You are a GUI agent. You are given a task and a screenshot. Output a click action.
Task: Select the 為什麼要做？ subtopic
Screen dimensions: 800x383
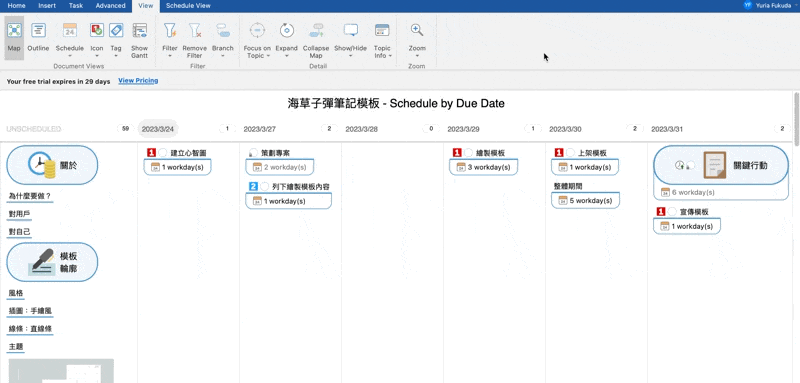(30, 196)
